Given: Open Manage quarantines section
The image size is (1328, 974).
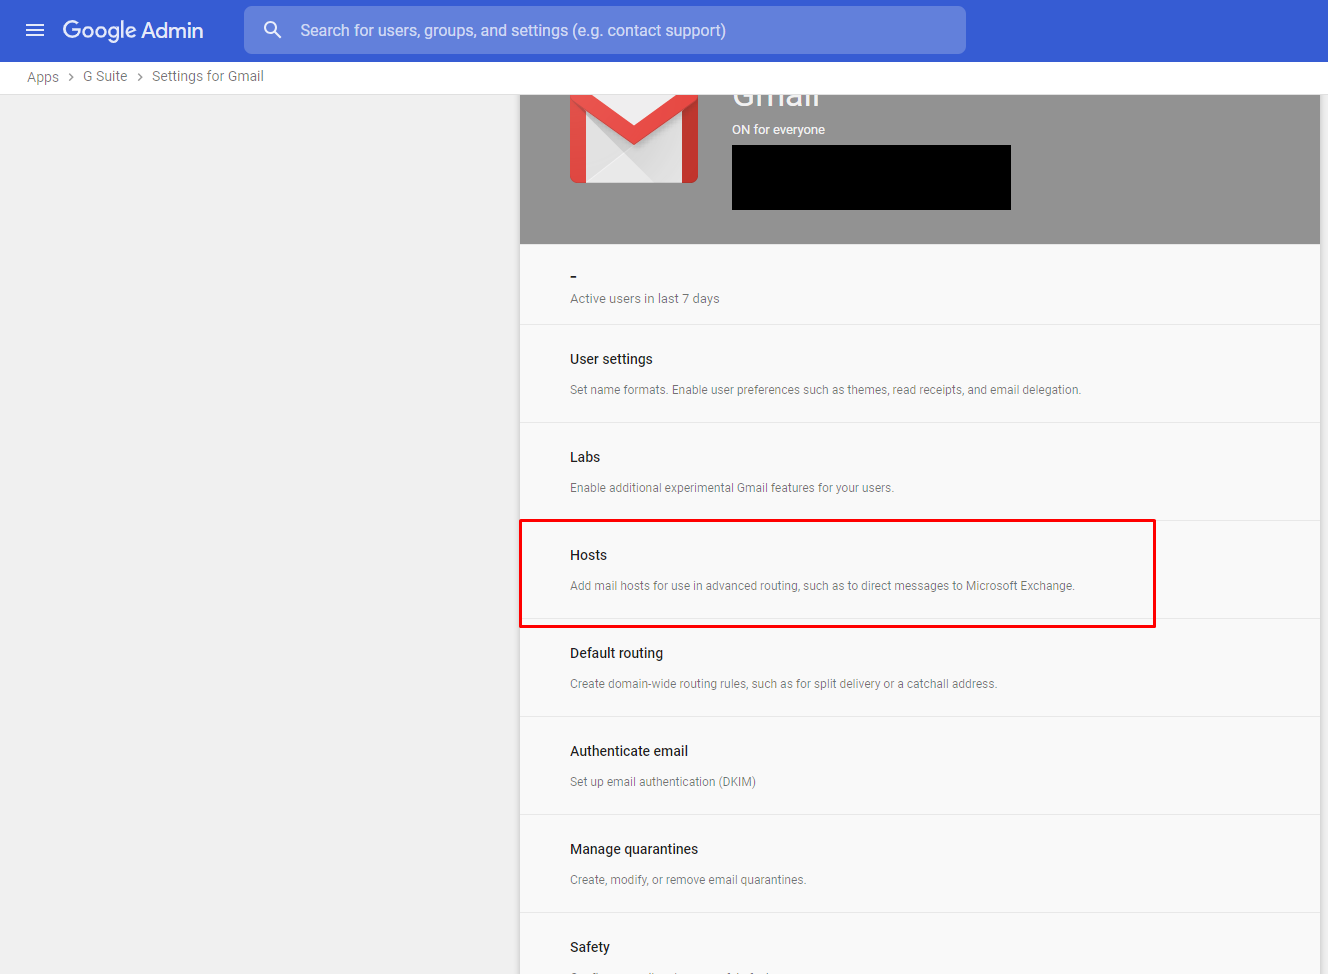Looking at the screenshot, I should [x=634, y=849].
